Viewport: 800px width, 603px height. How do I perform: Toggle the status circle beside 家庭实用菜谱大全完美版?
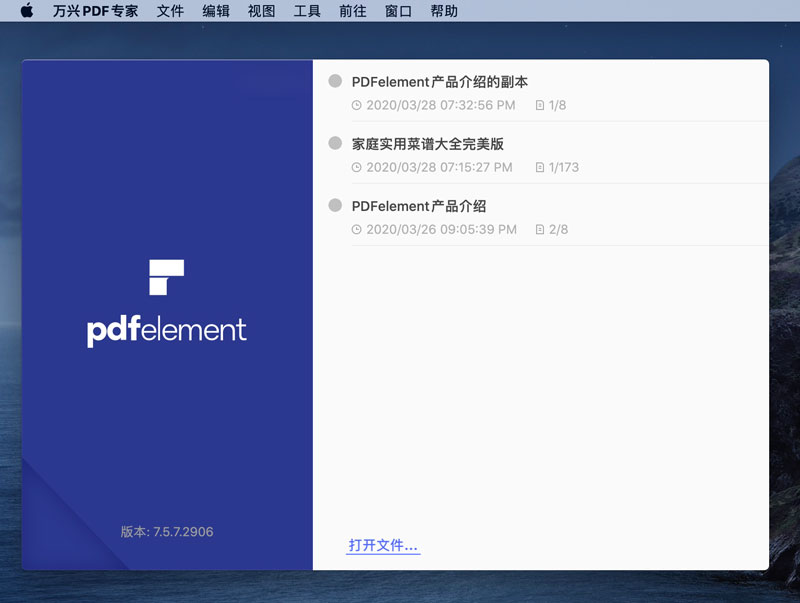click(333, 143)
